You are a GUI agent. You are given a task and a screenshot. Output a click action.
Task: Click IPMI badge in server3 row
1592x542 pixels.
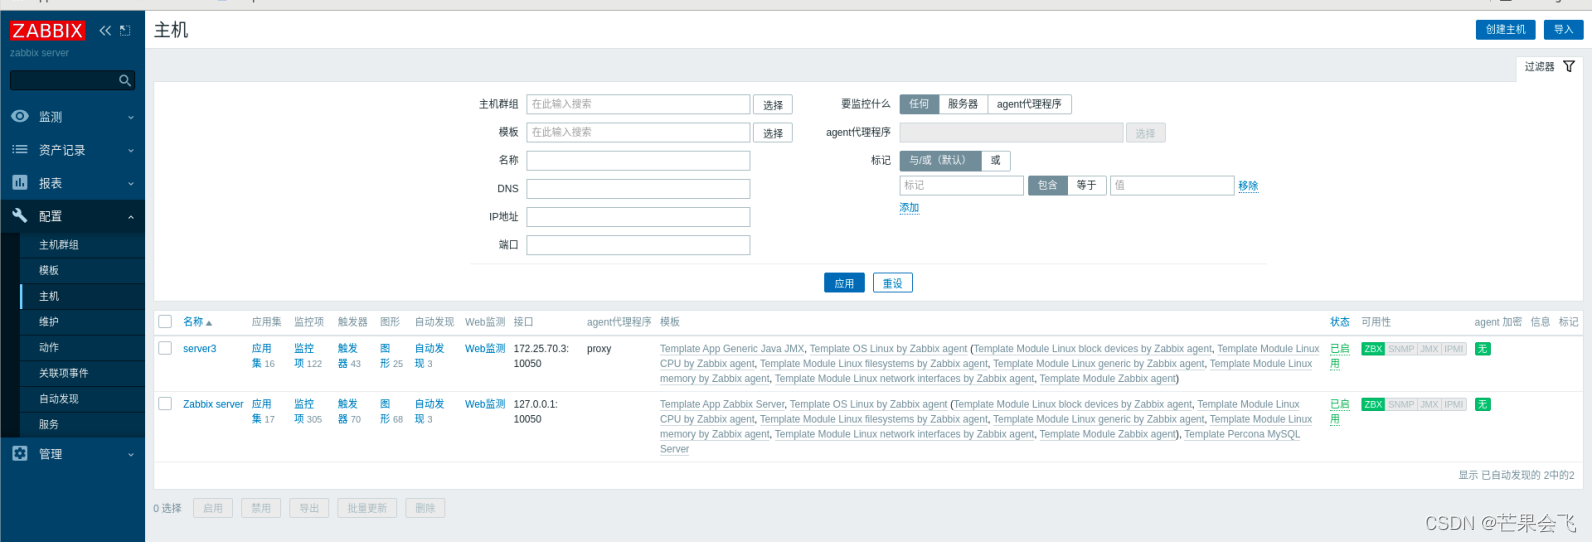tap(1453, 349)
